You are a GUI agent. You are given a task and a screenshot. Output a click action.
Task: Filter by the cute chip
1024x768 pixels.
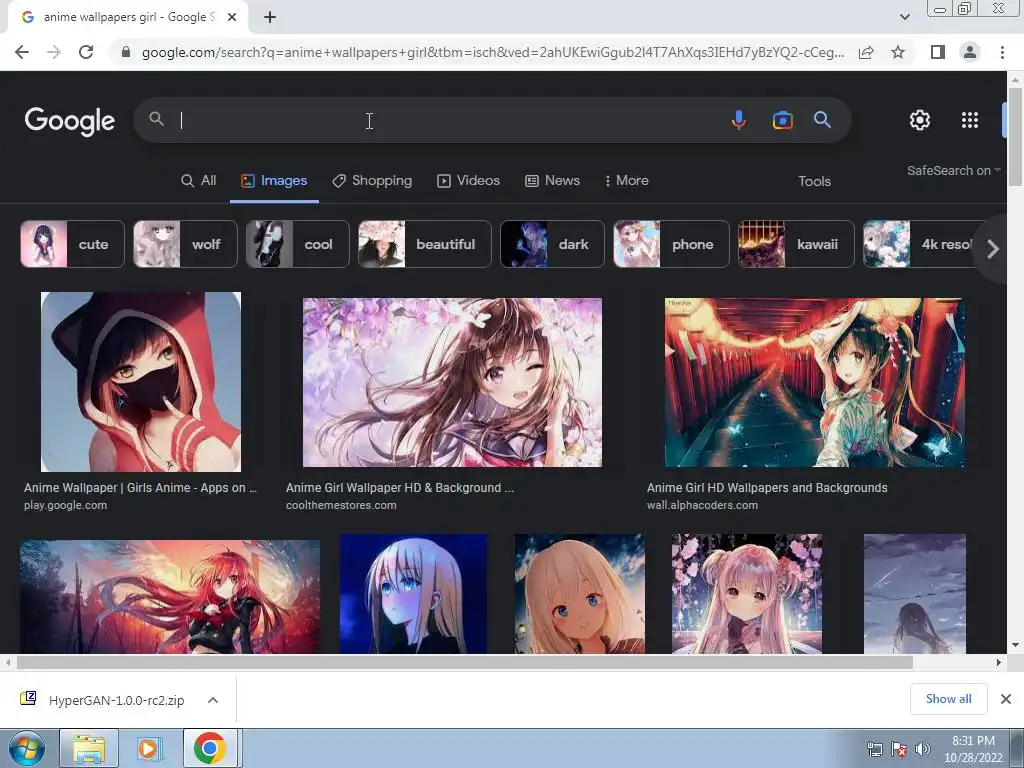[72, 244]
